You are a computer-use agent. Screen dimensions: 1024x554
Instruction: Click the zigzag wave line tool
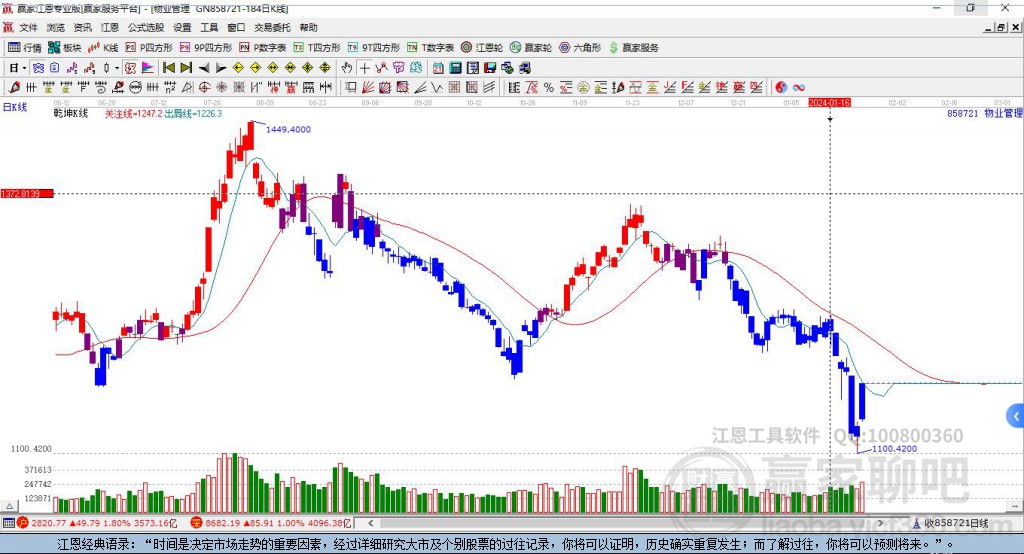(437, 88)
